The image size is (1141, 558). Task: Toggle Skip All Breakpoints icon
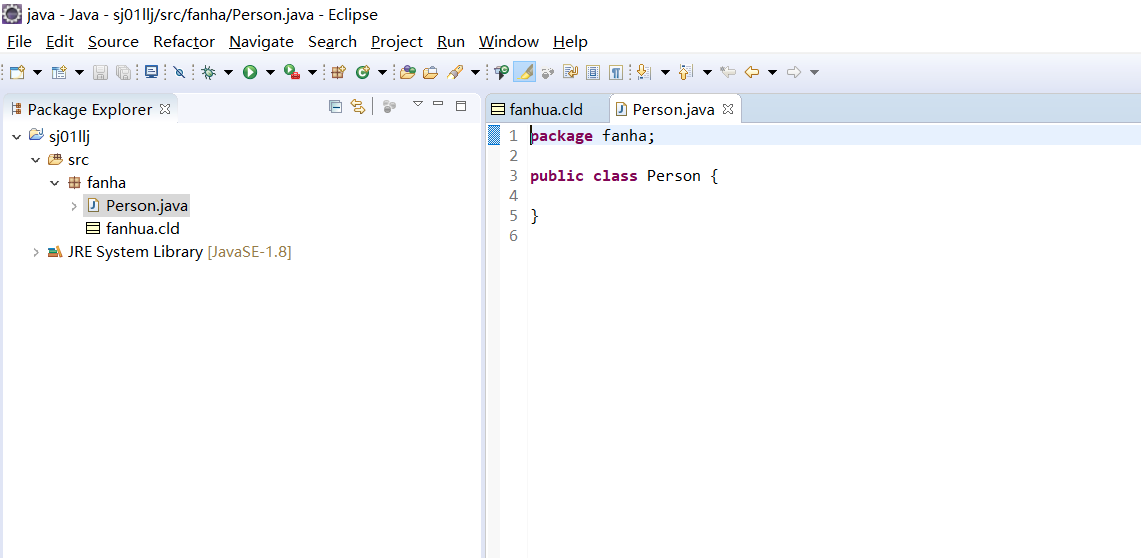point(179,72)
